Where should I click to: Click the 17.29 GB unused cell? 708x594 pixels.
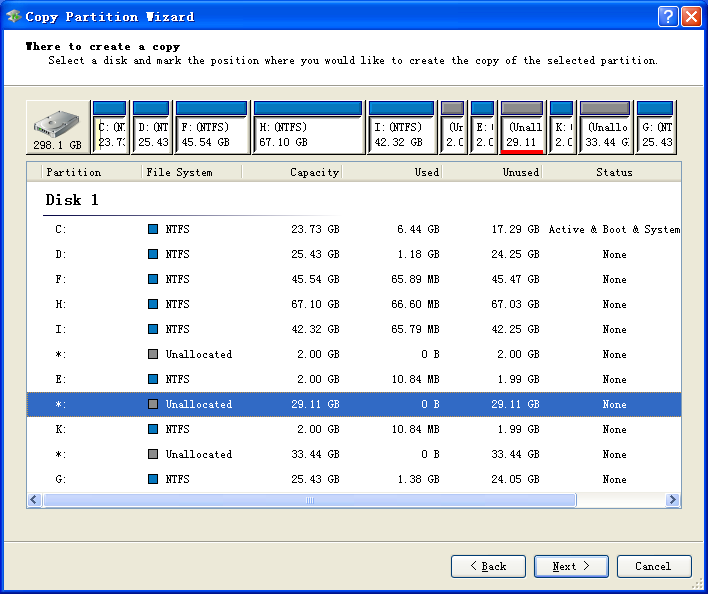tap(515, 229)
